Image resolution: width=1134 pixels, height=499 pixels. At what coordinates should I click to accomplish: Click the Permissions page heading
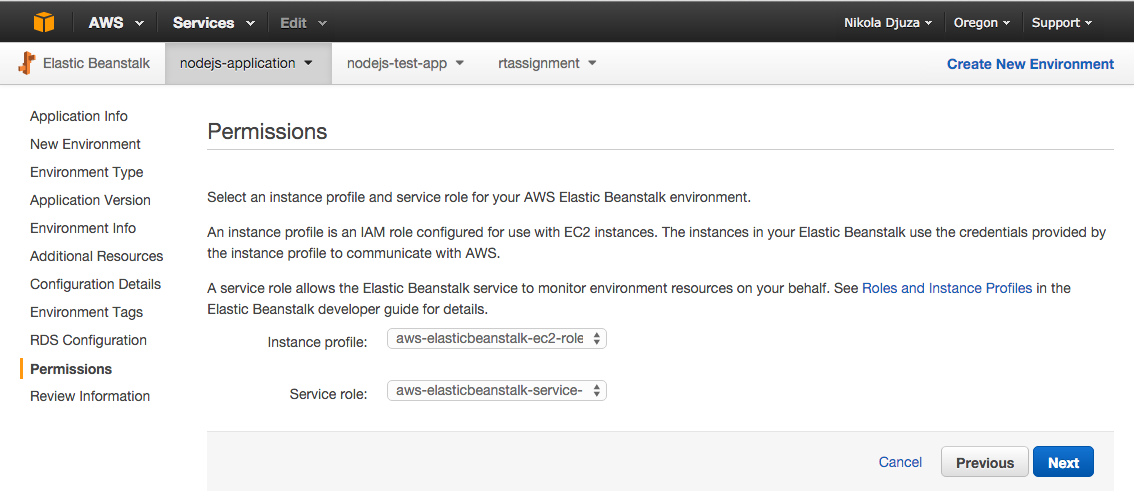[x=268, y=132]
